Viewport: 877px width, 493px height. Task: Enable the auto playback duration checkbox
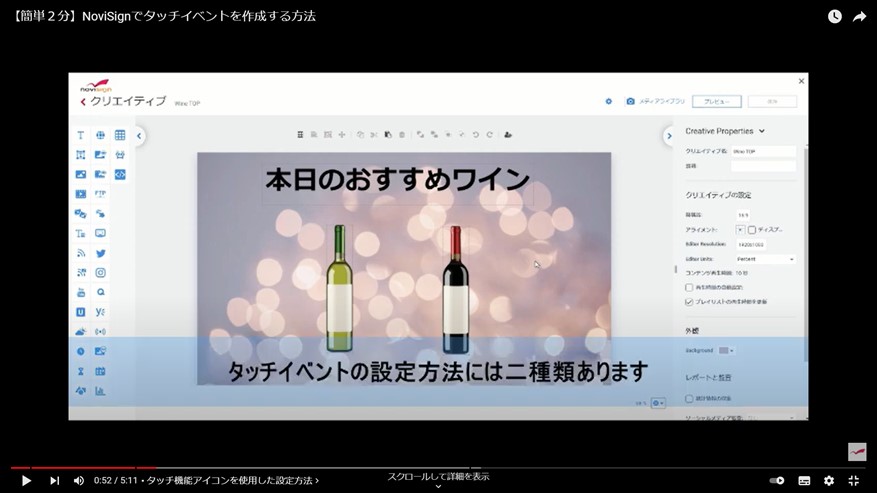pyautogui.click(x=689, y=288)
